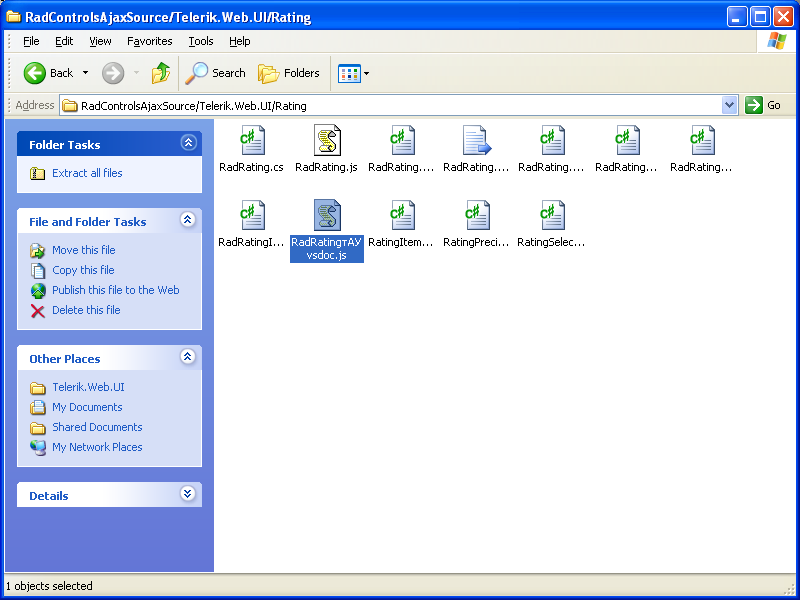
Task: Open the Help menu
Action: [x=239, y=41]
